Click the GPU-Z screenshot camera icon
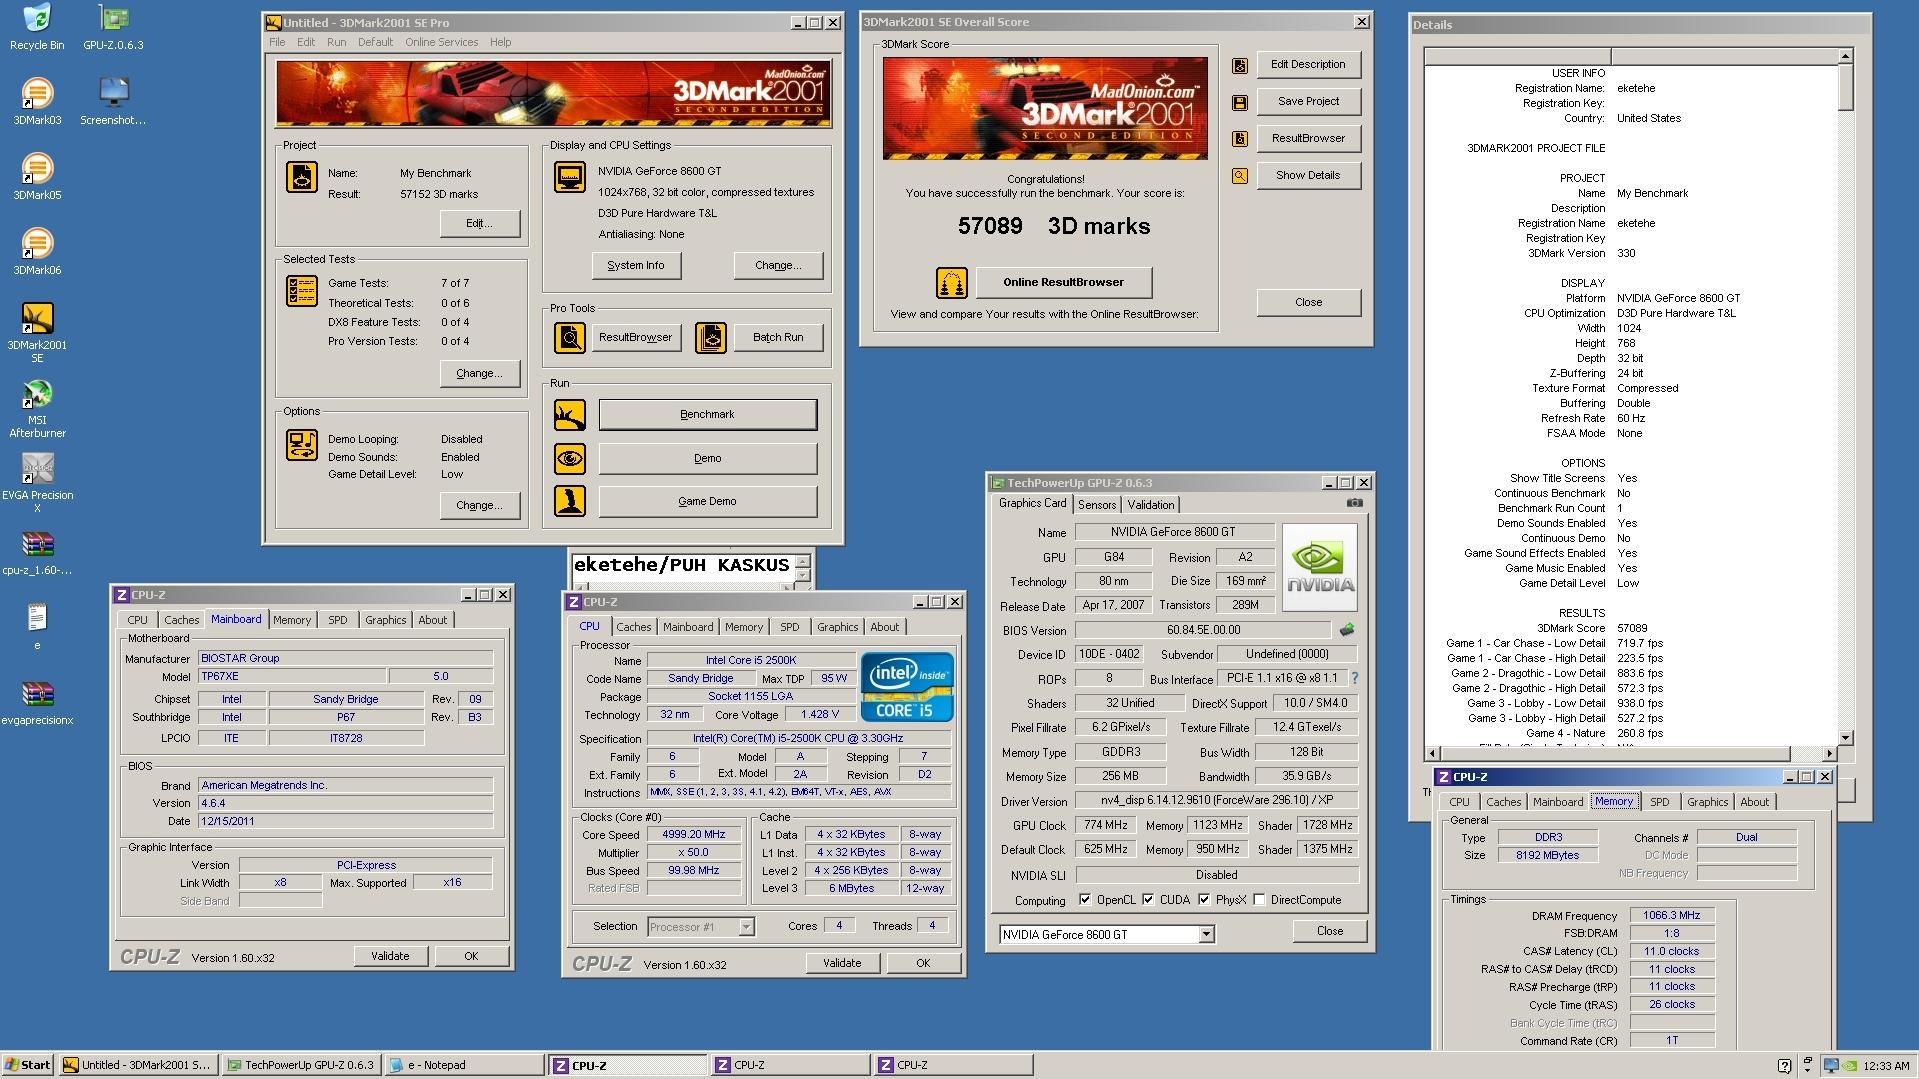 1354,503
